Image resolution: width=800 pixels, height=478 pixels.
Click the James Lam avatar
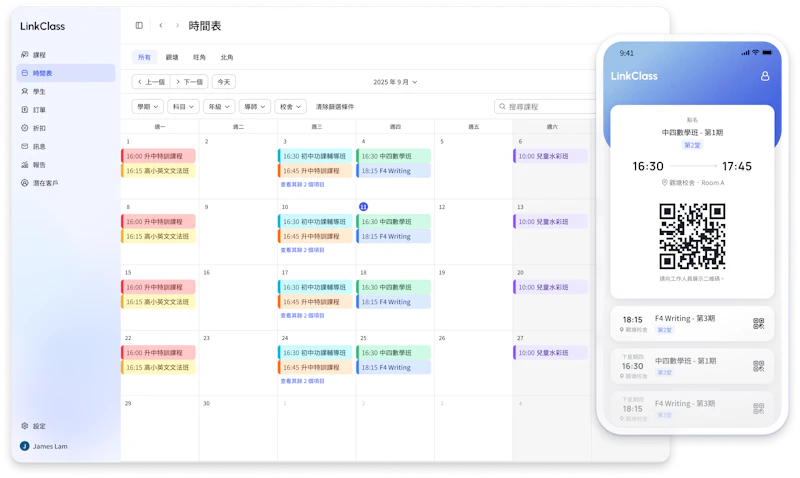coord(24,446)
